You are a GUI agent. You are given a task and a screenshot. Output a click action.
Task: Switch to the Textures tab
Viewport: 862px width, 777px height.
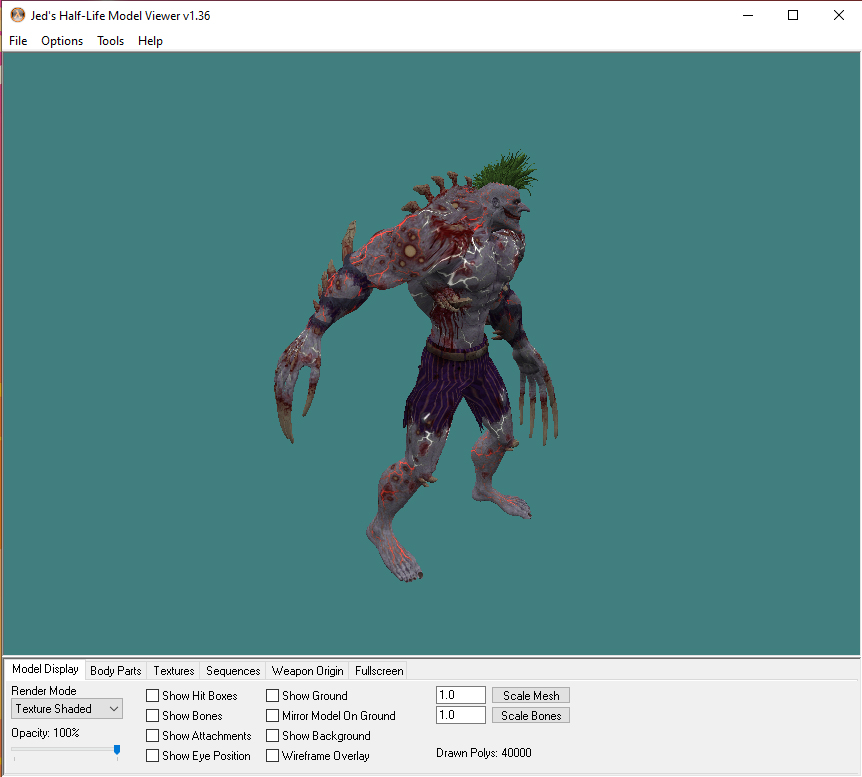click(x=174, y=671)
